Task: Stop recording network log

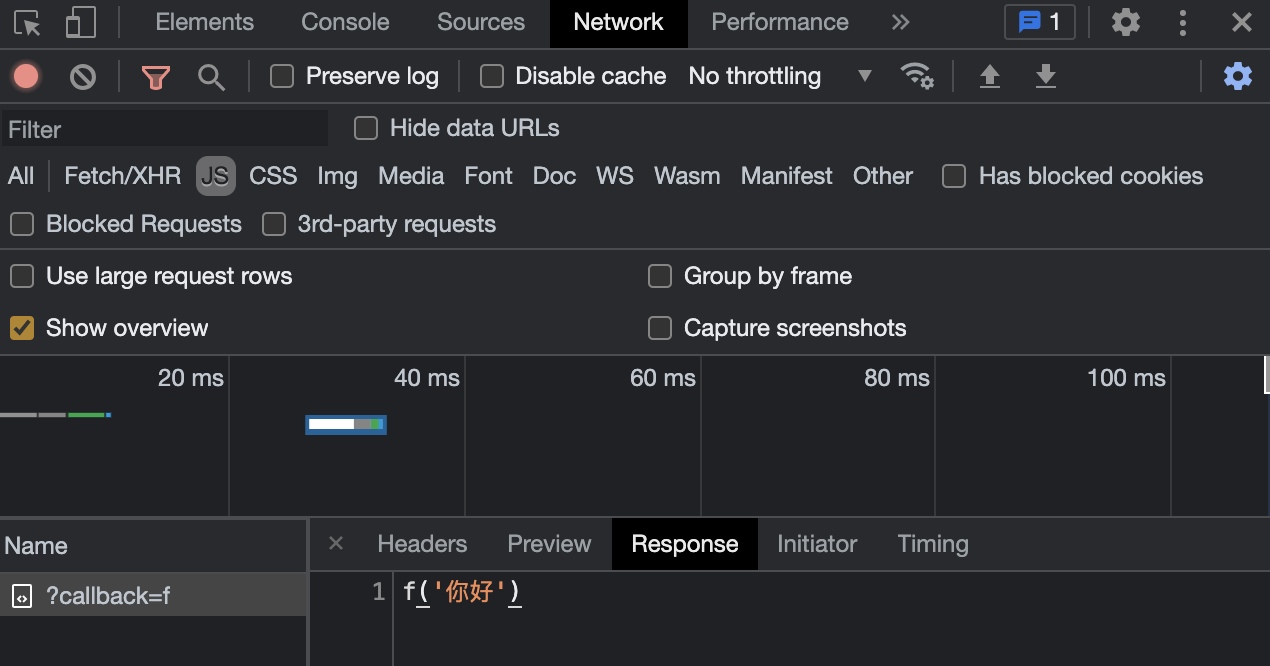Action: tap(26, 76)
